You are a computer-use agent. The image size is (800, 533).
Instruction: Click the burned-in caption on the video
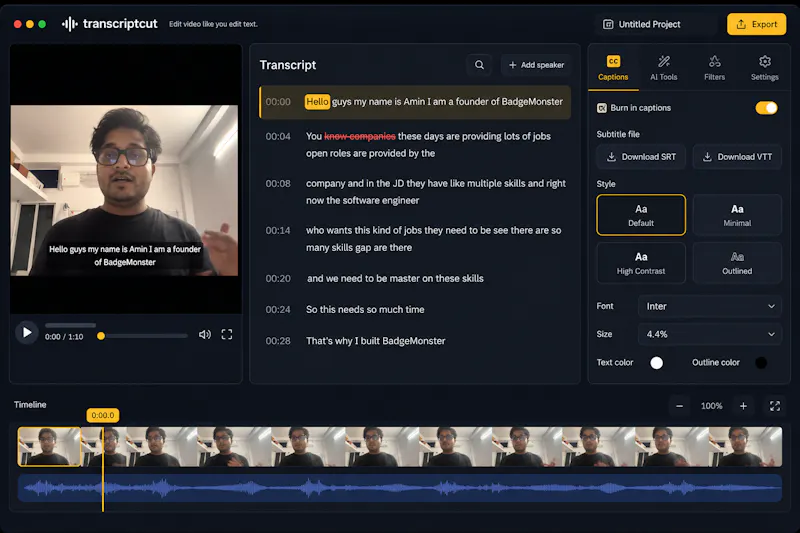[x=124, y=256]
